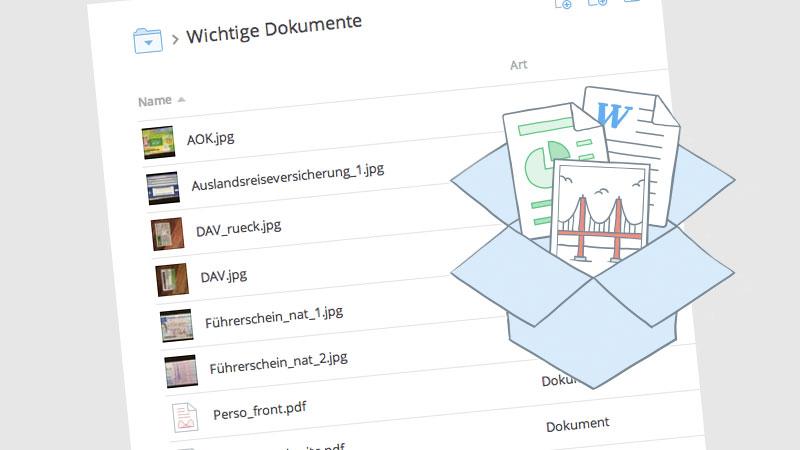This screenshot has height=450, width=800.
Task: Select the DAV_rueck.jpg file name
Action: coord(238,228)
